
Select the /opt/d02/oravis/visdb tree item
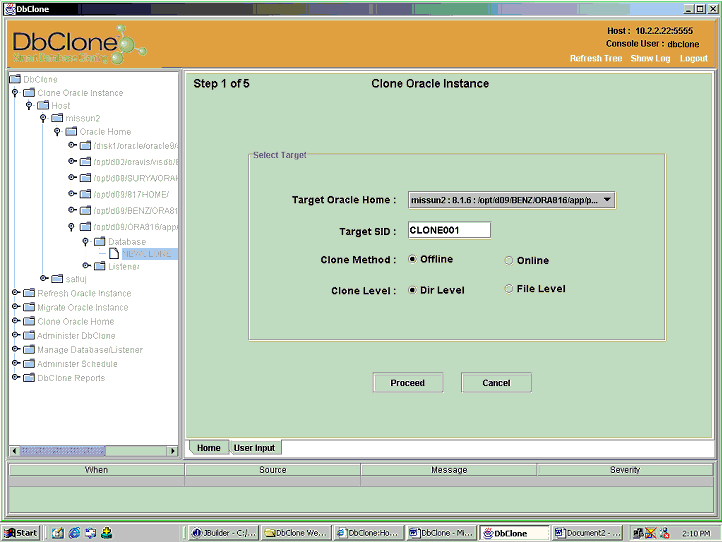coord(136,162)
